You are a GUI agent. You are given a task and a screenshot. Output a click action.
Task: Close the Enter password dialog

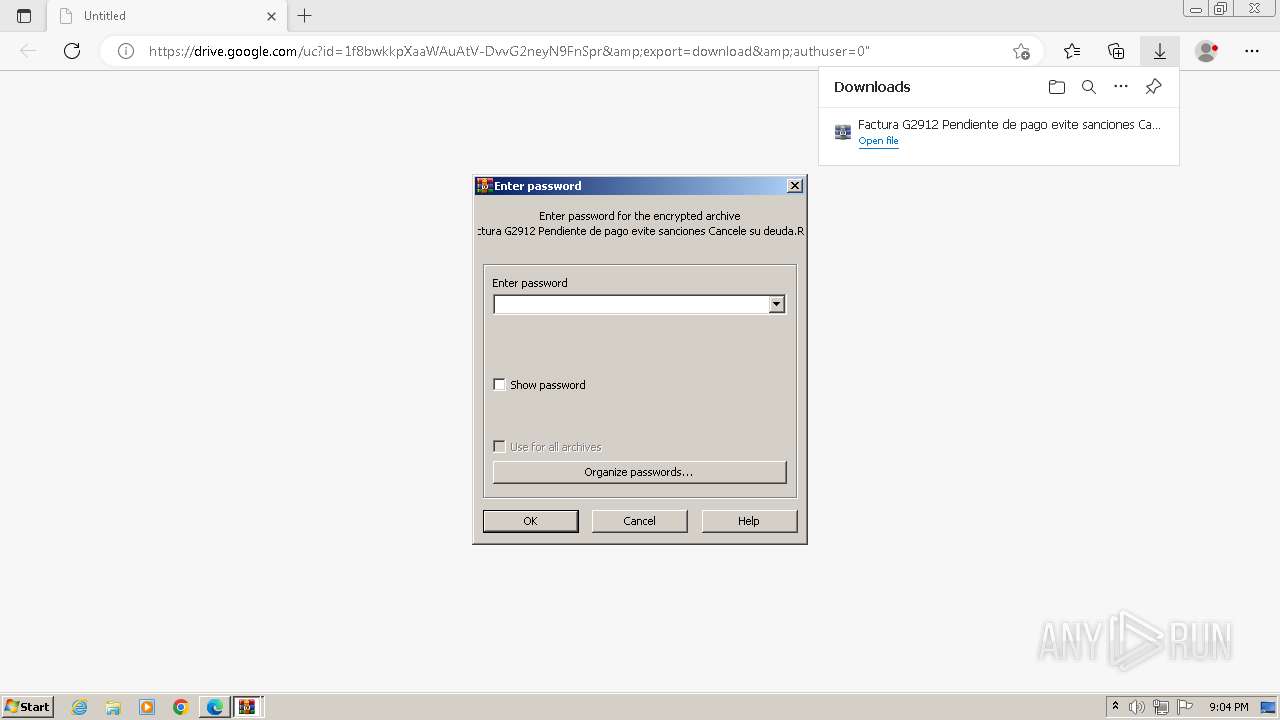click(795, 186)
